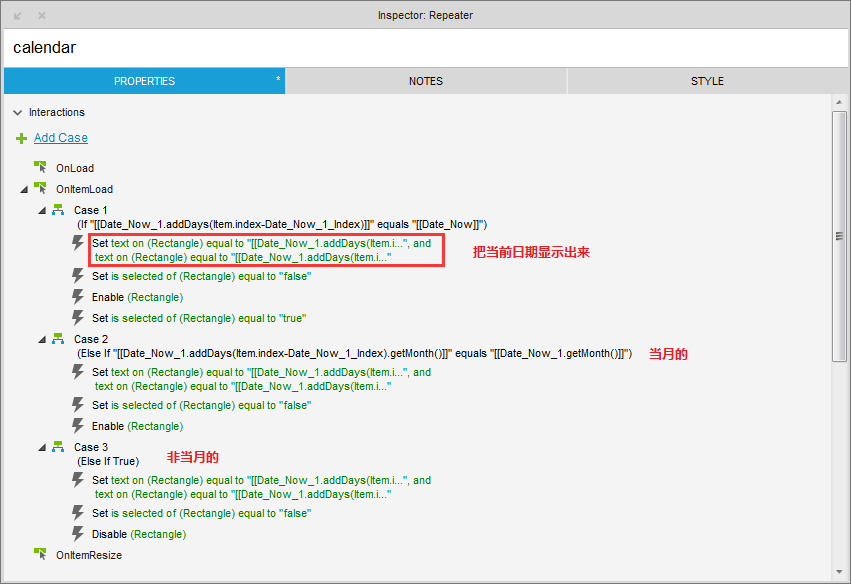
Task: Select Case 2 Enable (Rectangle) action
Action: click(x=137, y=426)
